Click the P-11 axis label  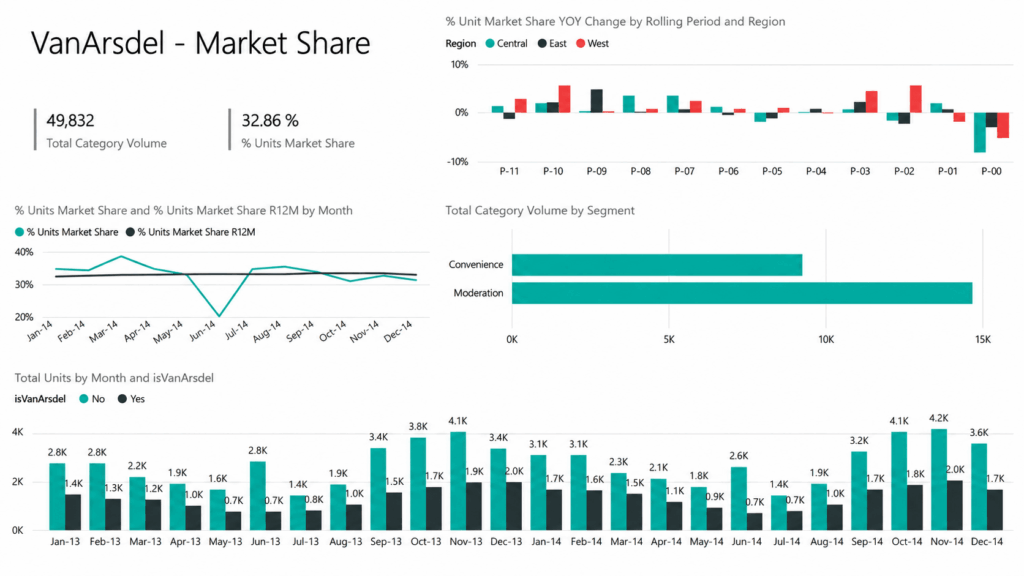pos(509,171)
